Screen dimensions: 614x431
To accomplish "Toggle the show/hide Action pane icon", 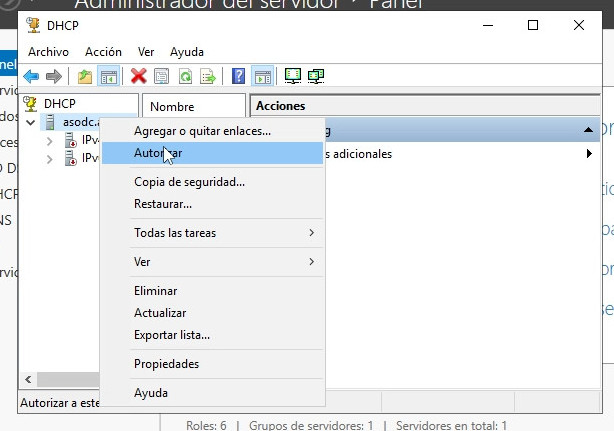I will tap(263, 76).
